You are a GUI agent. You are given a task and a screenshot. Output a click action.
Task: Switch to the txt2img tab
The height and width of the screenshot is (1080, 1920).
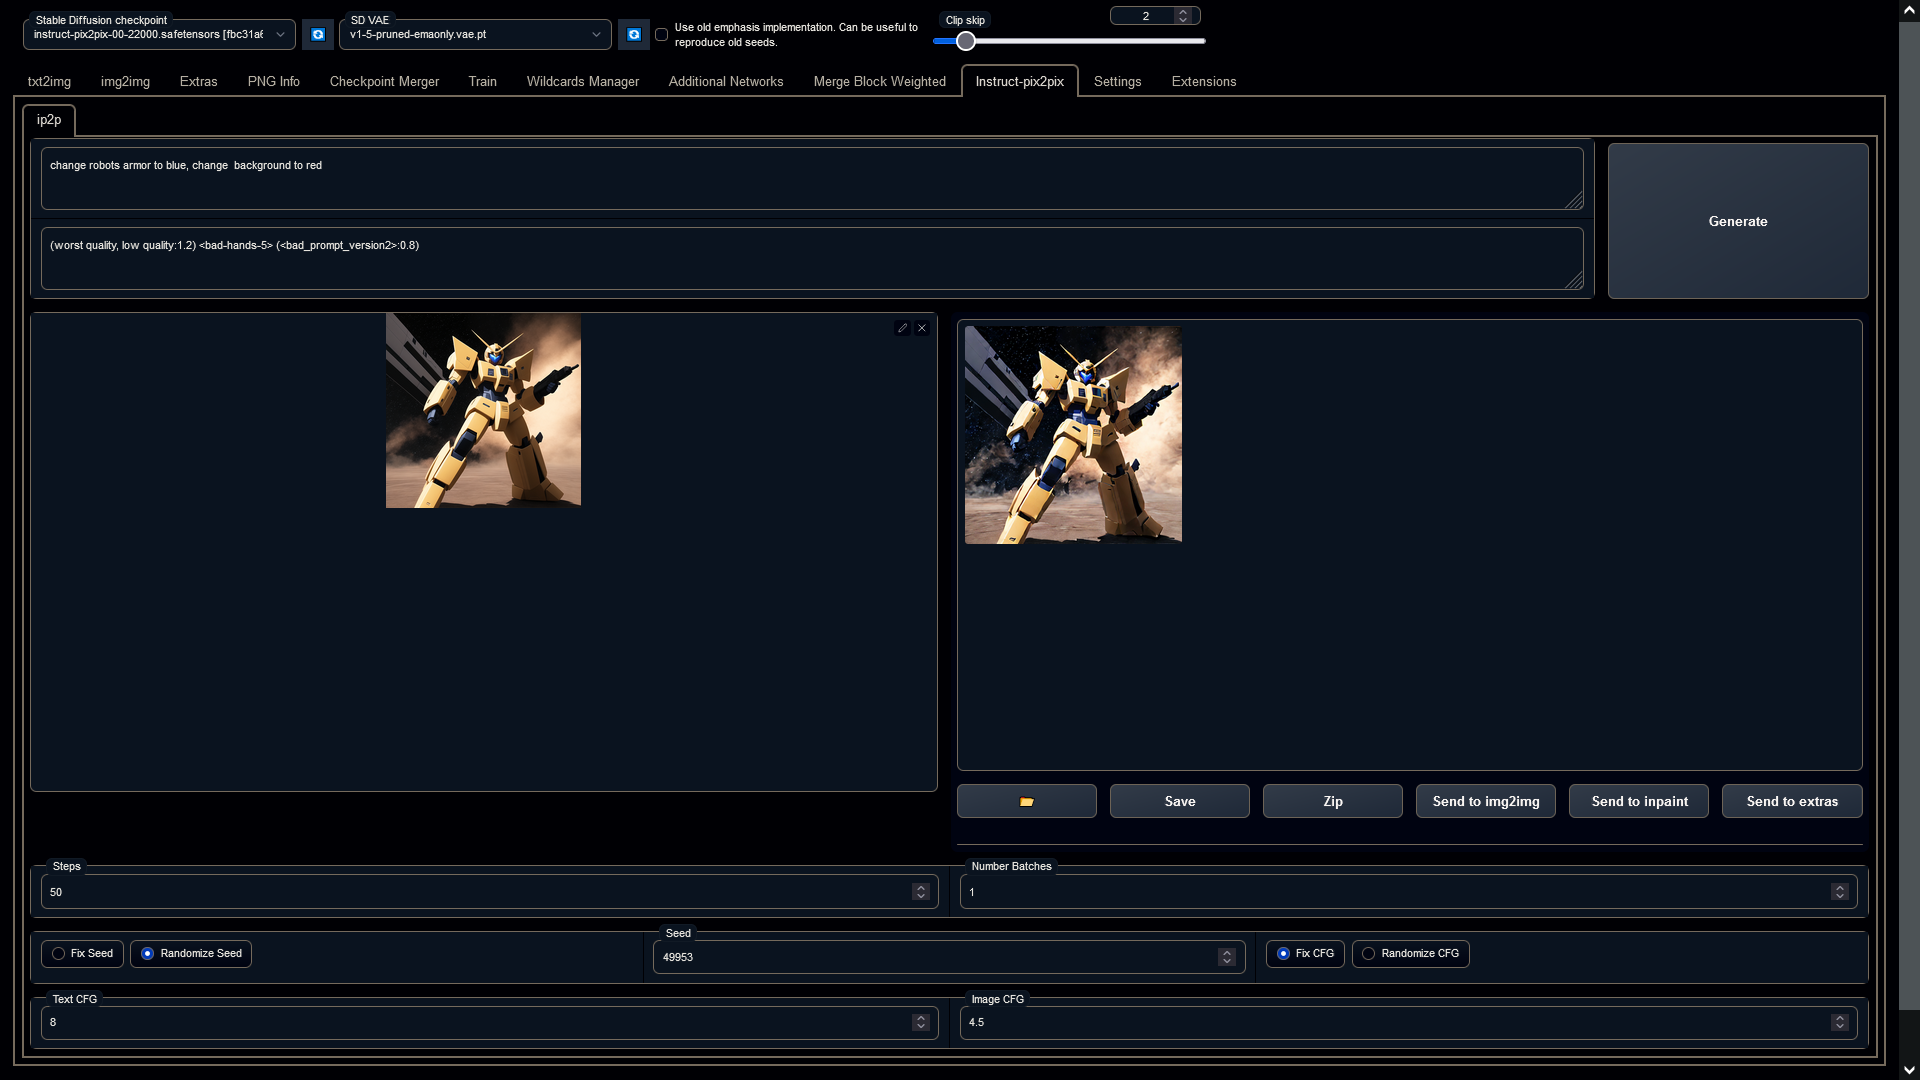tap(49, 82)
